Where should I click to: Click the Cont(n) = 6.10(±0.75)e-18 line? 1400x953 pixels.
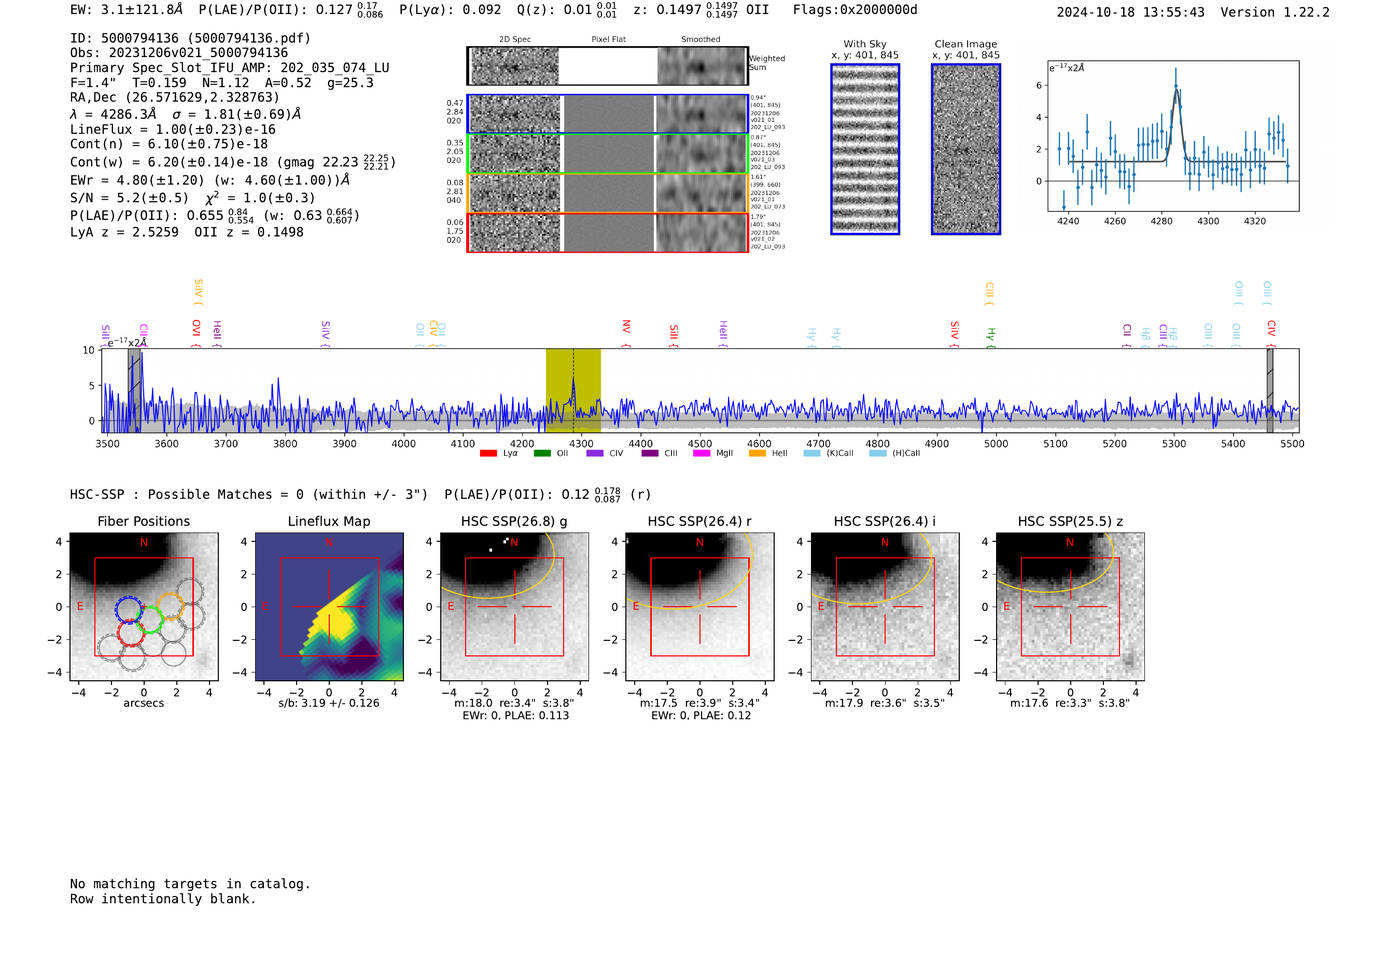point(169,144)
